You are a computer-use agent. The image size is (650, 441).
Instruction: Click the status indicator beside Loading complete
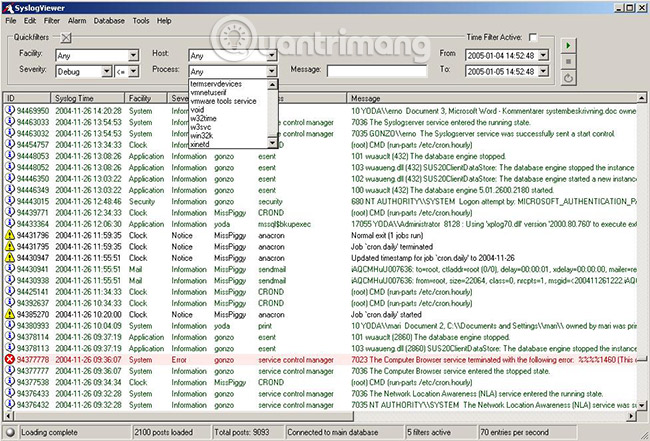[11, 432]
